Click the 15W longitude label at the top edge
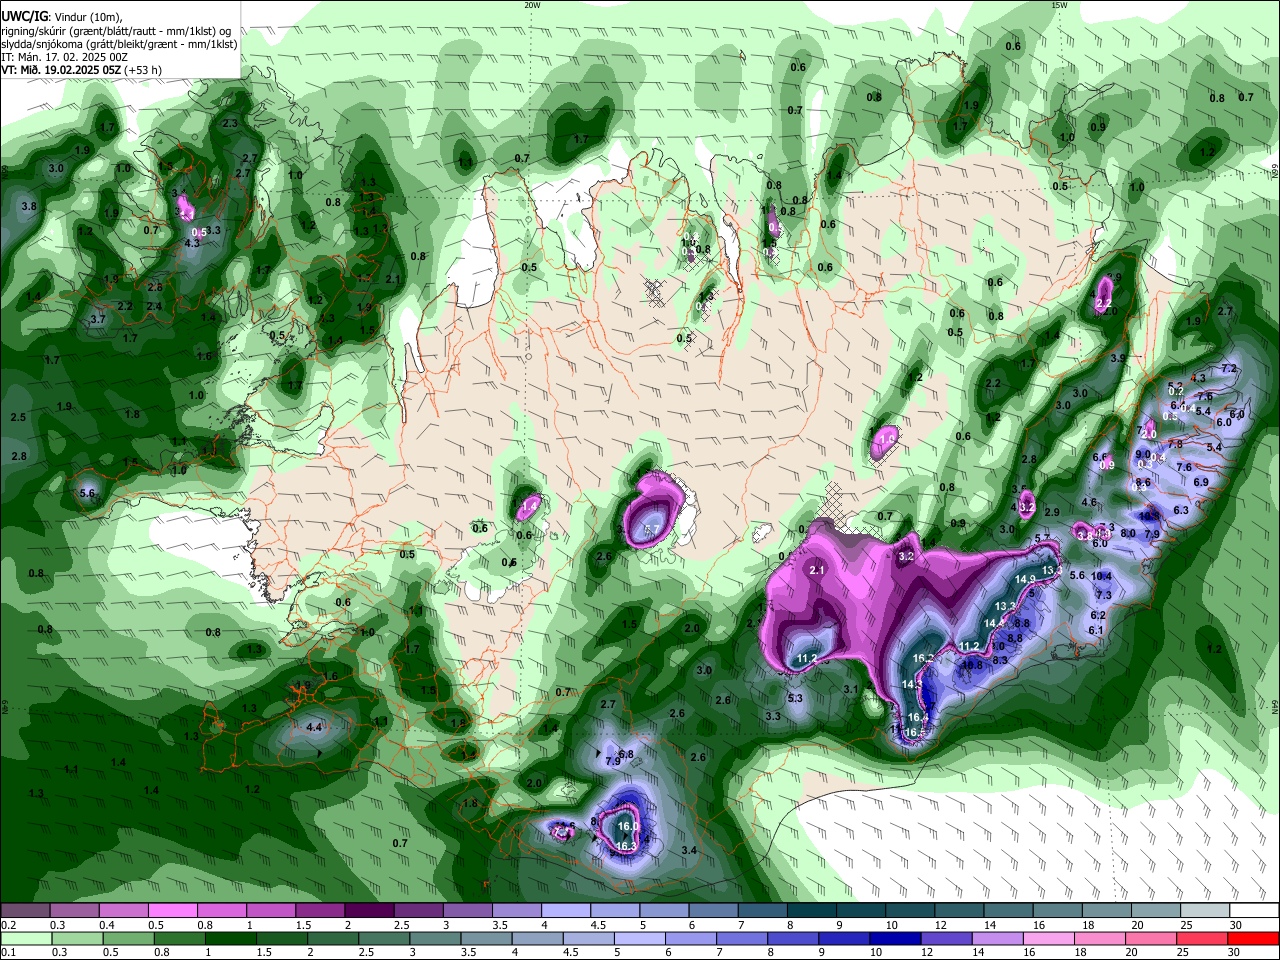The width and height of the screenshot is (1280, 960). click(x=1059, y=5)
